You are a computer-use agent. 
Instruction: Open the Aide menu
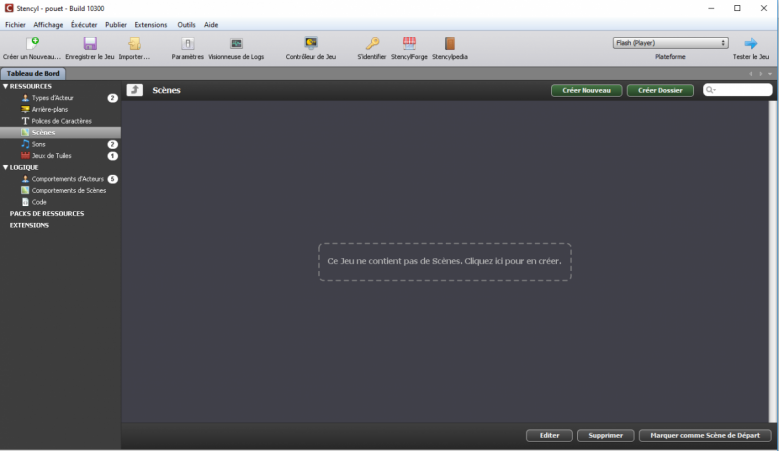211,24
